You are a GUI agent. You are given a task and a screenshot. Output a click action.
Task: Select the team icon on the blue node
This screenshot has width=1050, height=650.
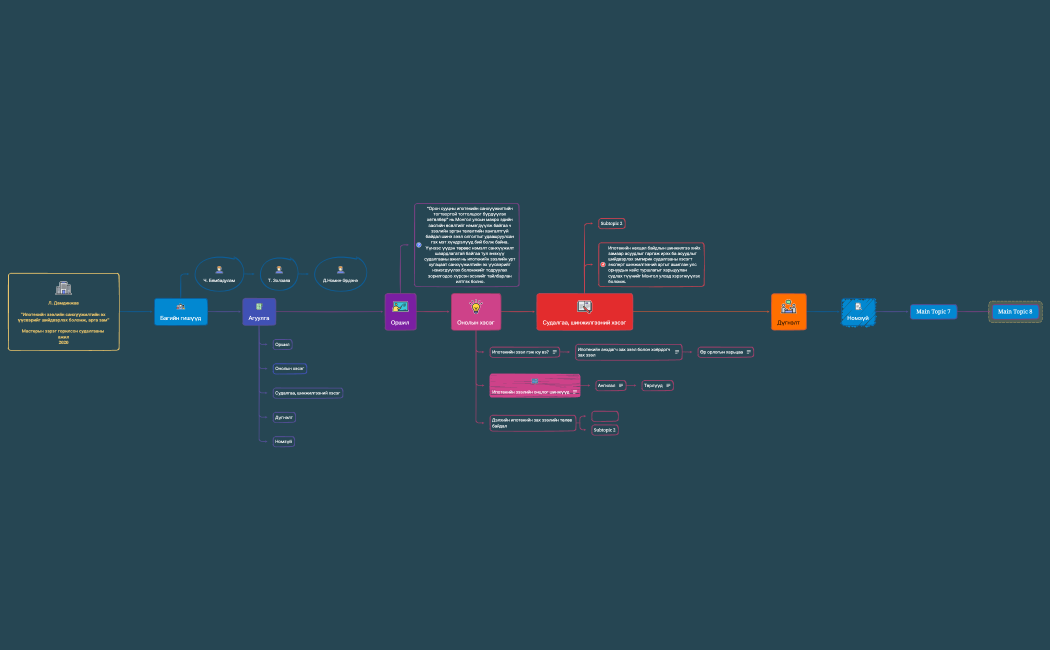click(181, 306)
